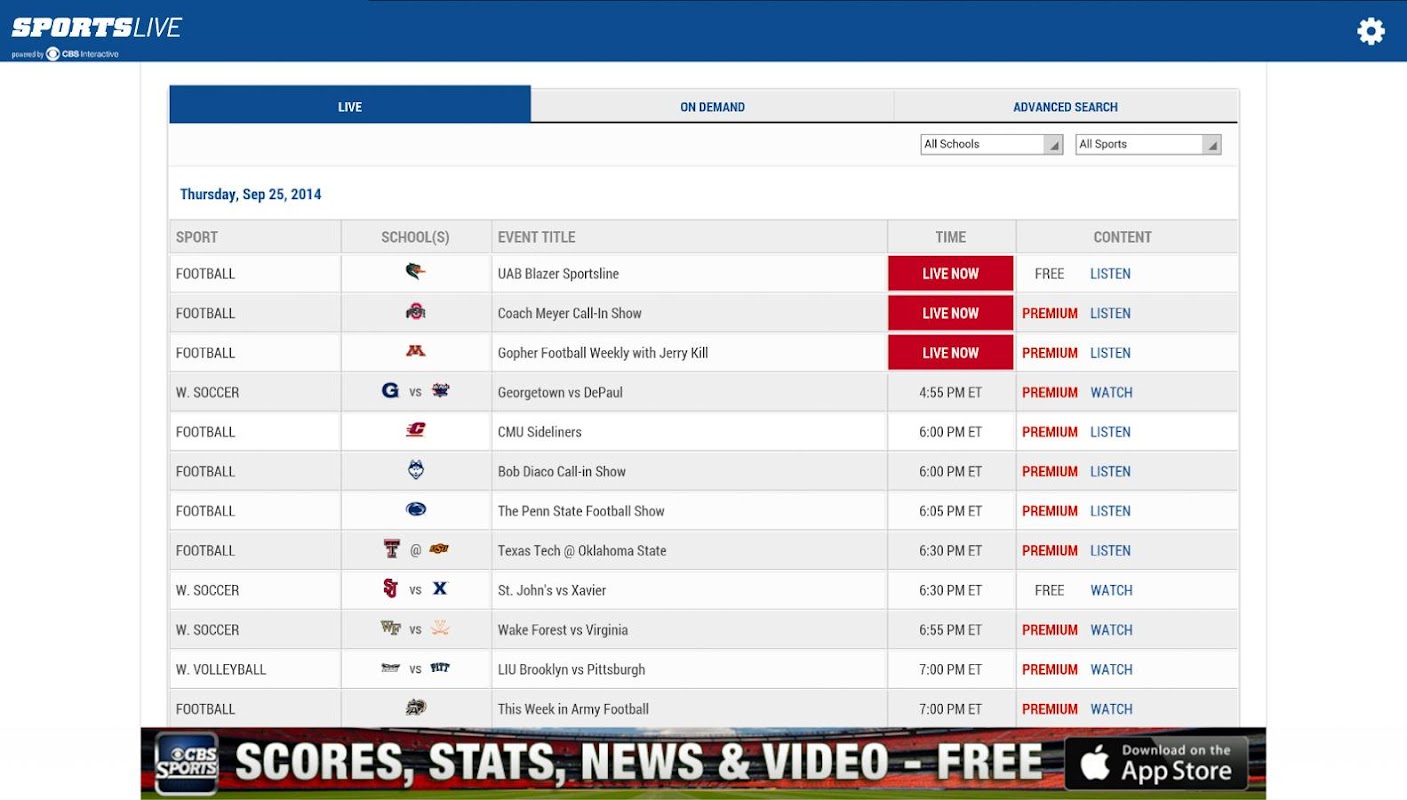Screen dimensions: 1407x800
Task: Listen to Texas Tech @ Oklahoma State
Action: 1110,550
